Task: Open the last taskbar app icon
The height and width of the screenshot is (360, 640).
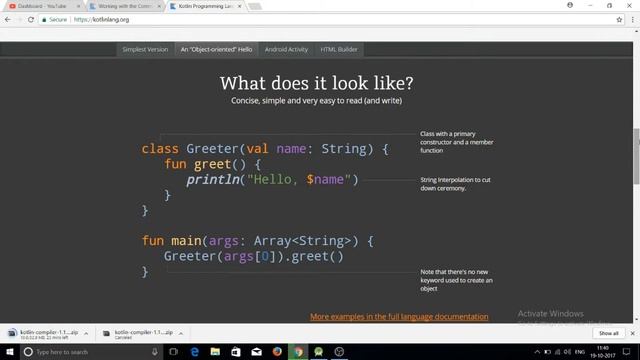Action: click(x=339, y=352)
